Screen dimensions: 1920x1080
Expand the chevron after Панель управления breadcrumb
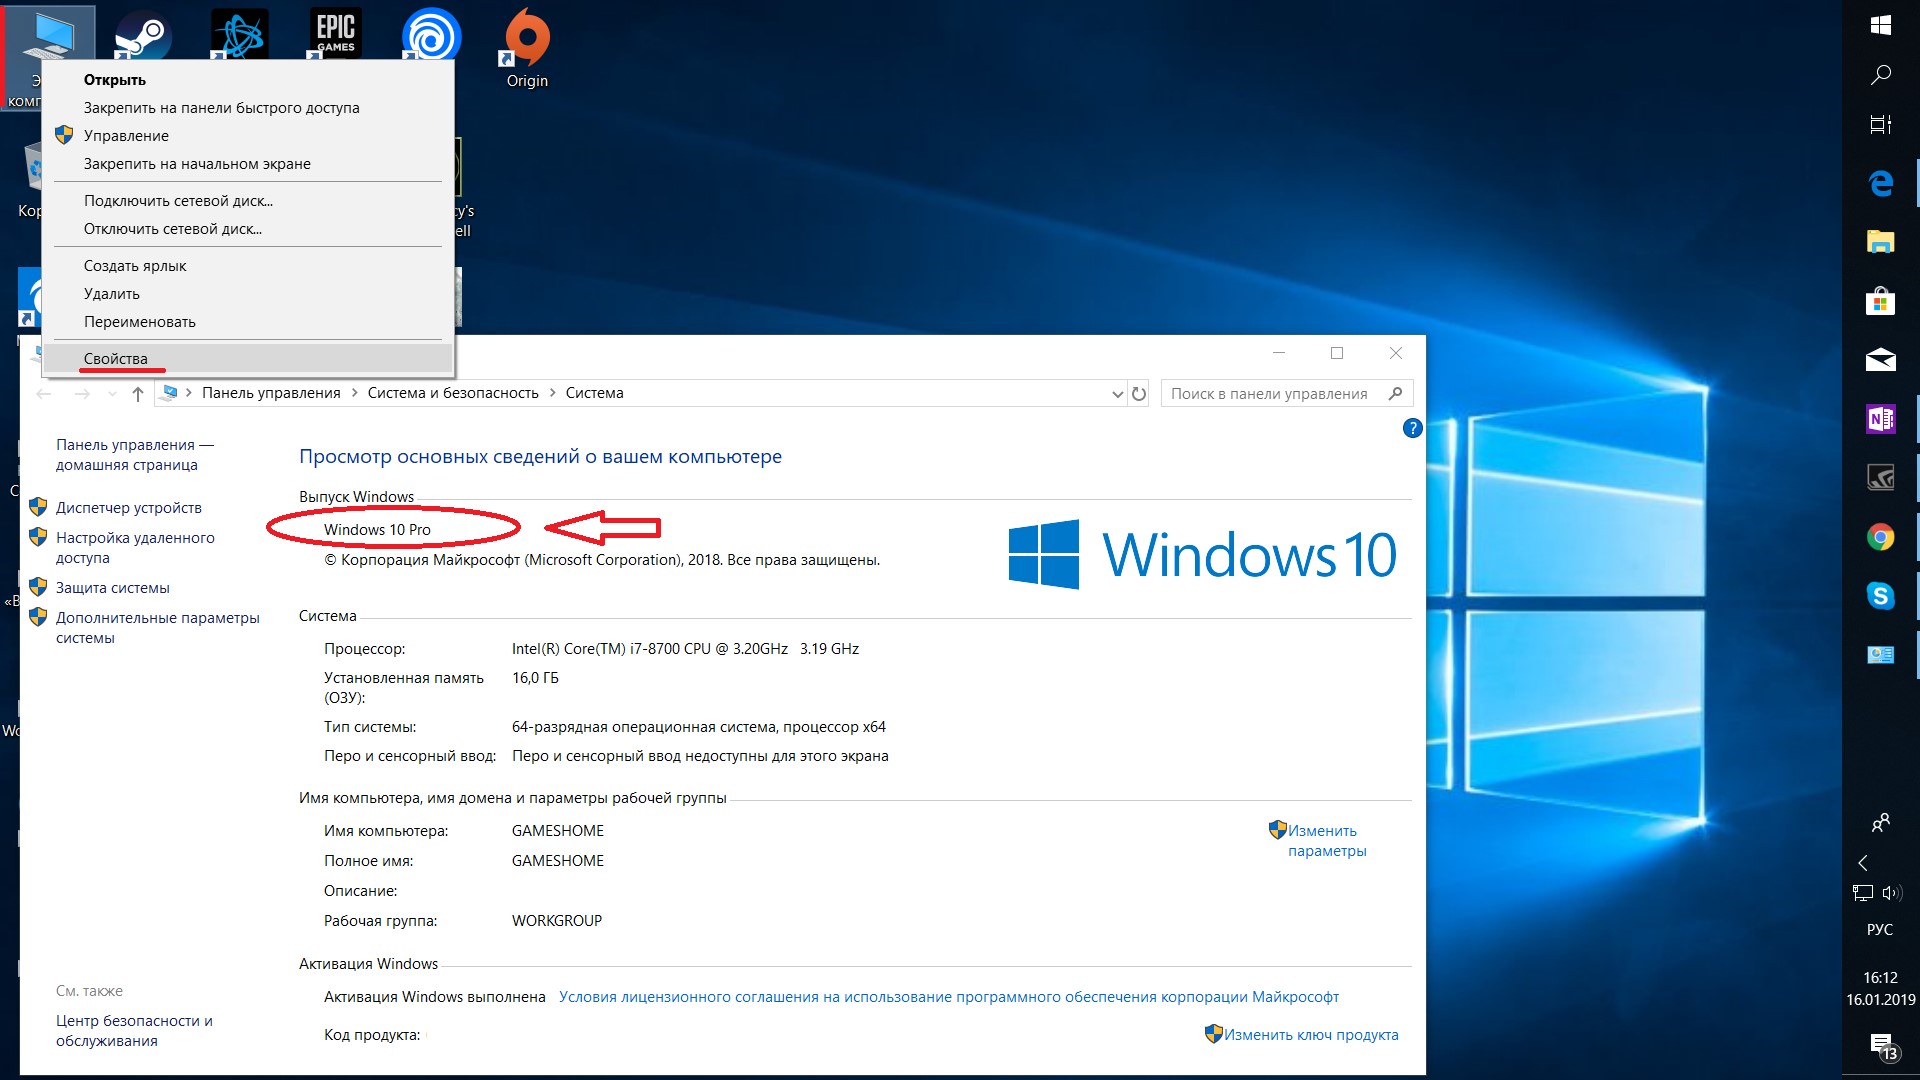(354, 393)
